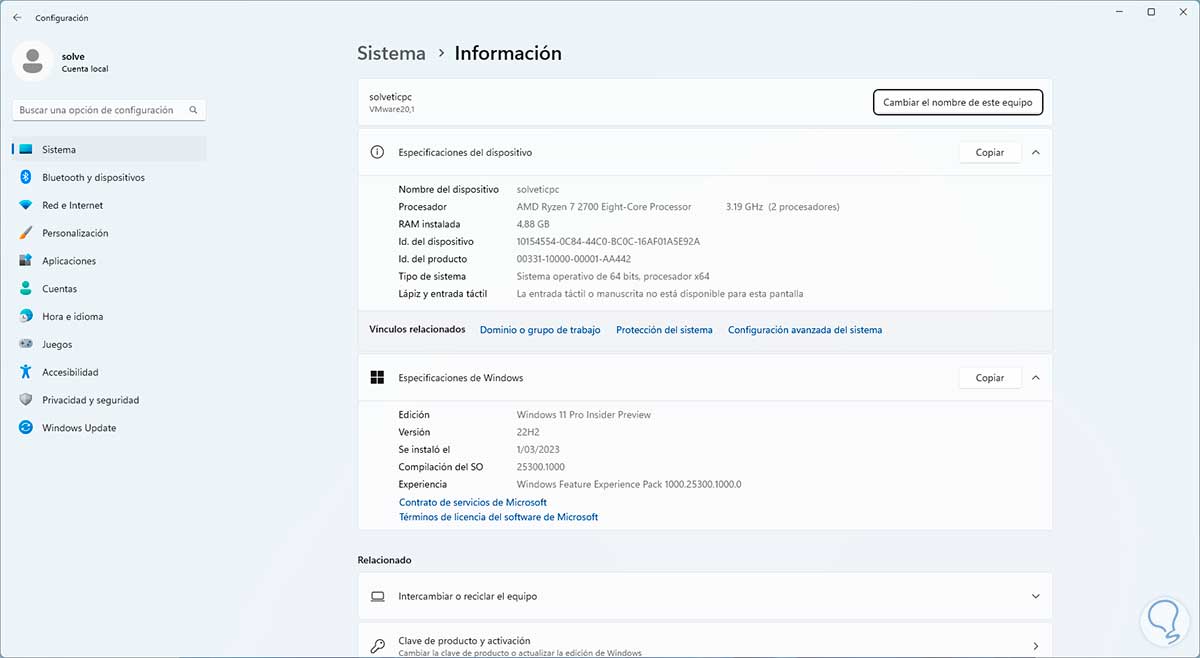Select Aplicaciones menu label
The height and width of the screenshot is (658, 1200).
click(69, 261)
